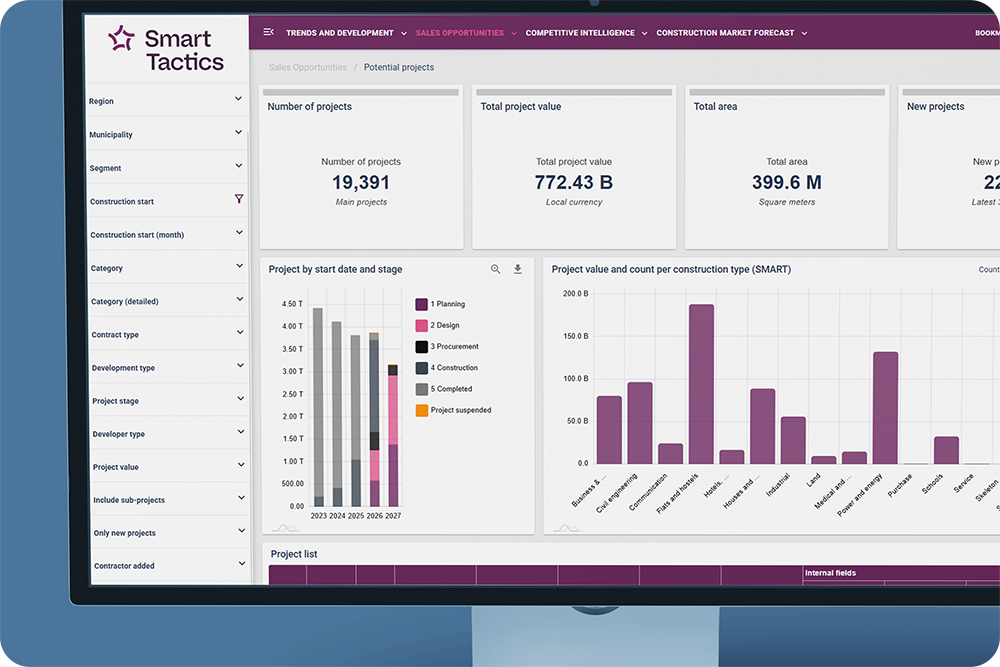Toggle the 1 Planning legend entry
This screenshot has width=1000, height=667.
point(440,304)
